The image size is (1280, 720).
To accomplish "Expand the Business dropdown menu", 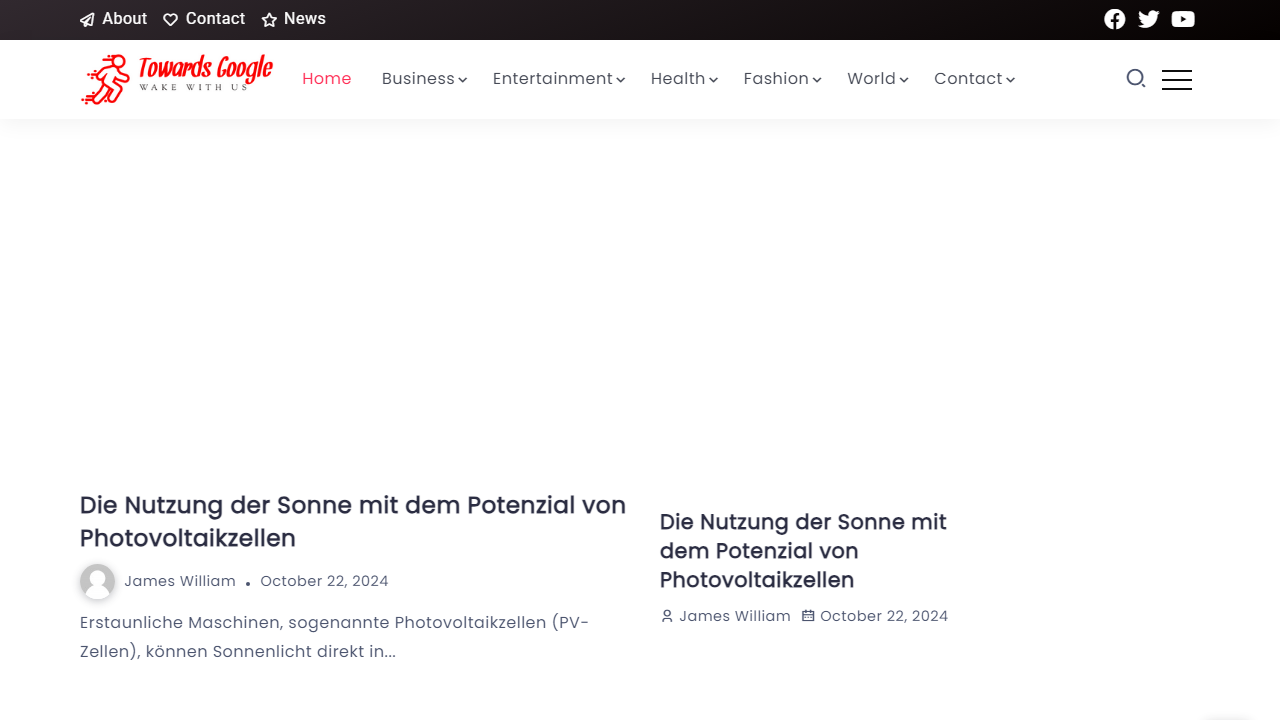I will click(462, 80).
